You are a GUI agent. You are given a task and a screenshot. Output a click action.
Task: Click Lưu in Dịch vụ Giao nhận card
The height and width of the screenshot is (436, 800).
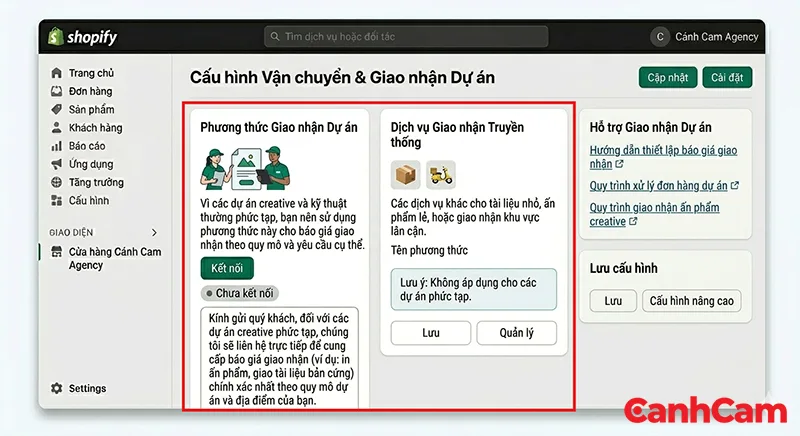point(431,333)
